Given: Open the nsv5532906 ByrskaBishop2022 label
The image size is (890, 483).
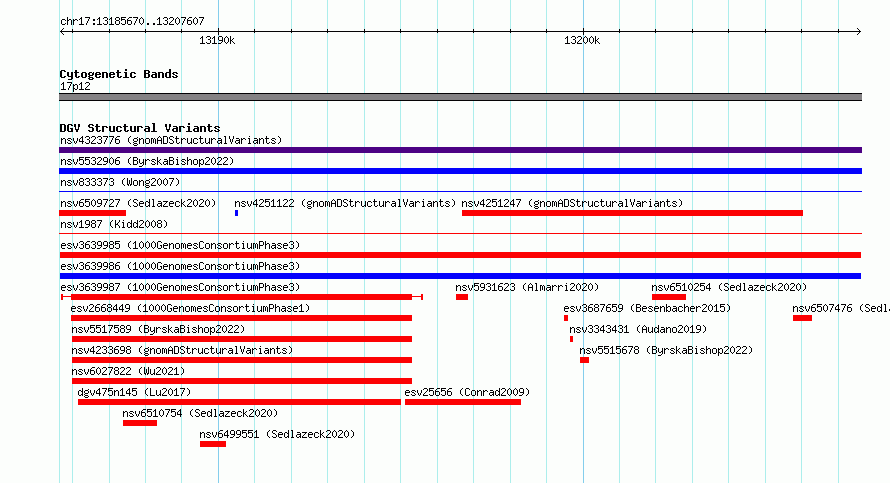Looking at the screenshot, I should click(x=147, y=161).
